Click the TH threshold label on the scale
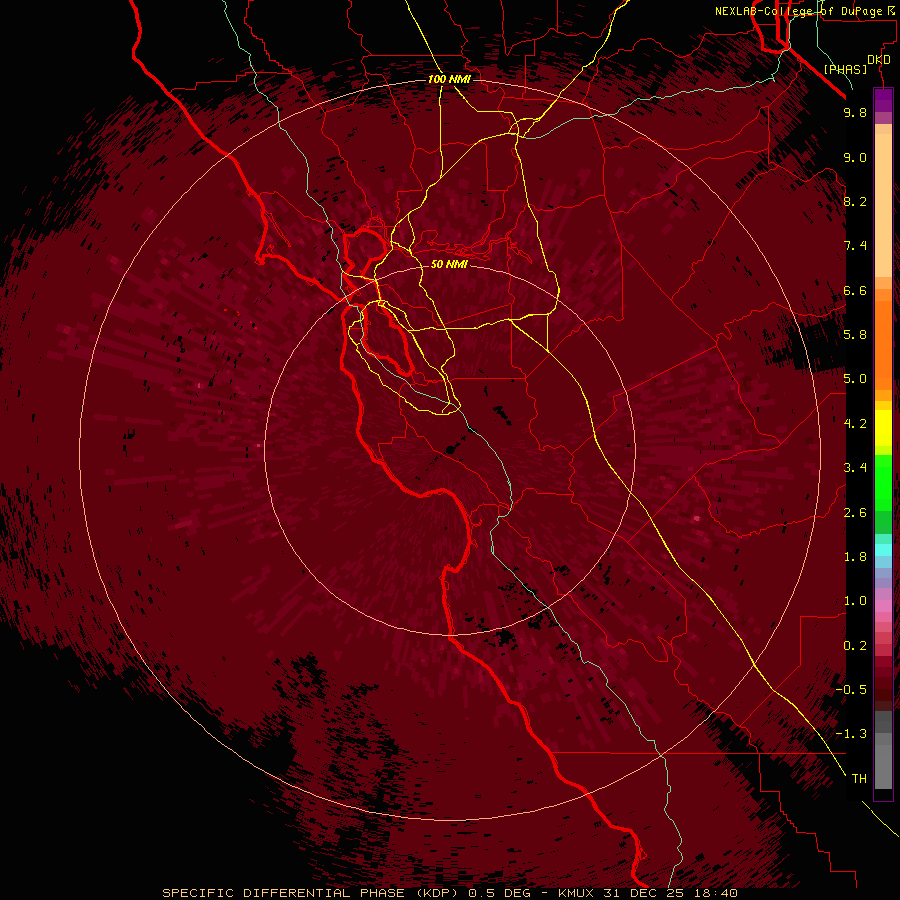This screenshot has width=900, height=900. (x=859, y=779)
